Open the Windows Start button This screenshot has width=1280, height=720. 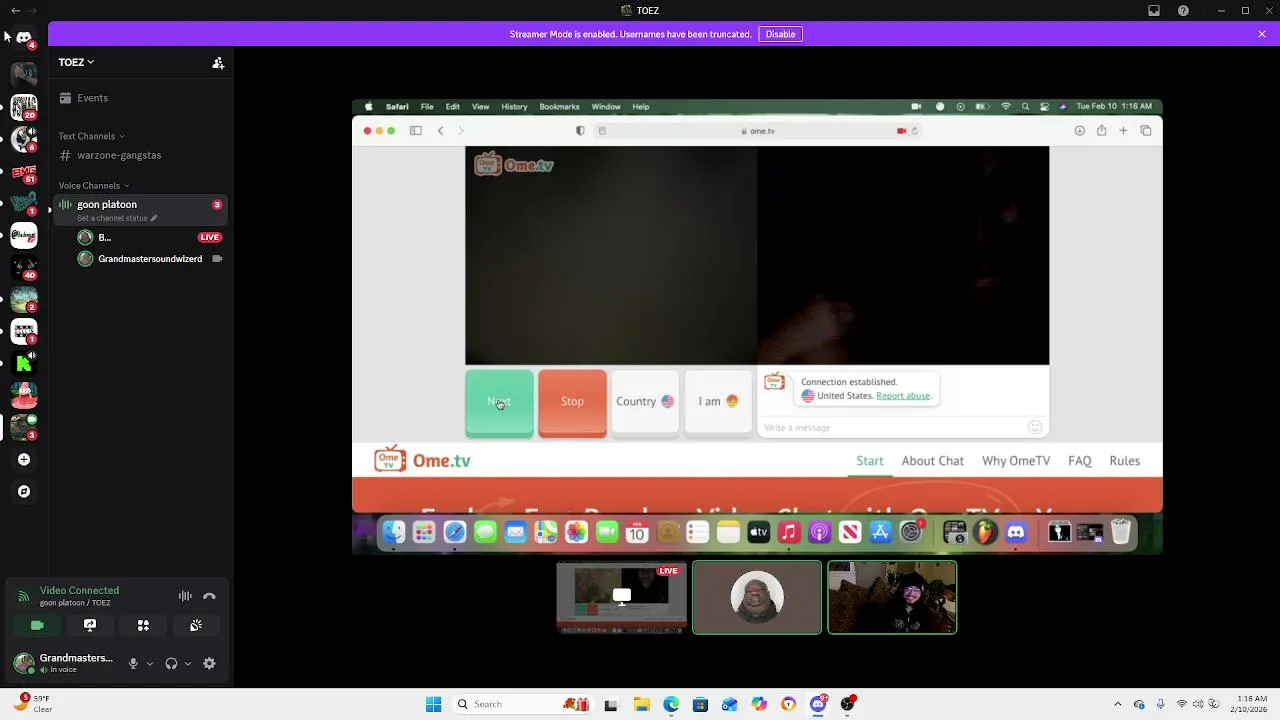pyautogui.click(x=433, y=704)
